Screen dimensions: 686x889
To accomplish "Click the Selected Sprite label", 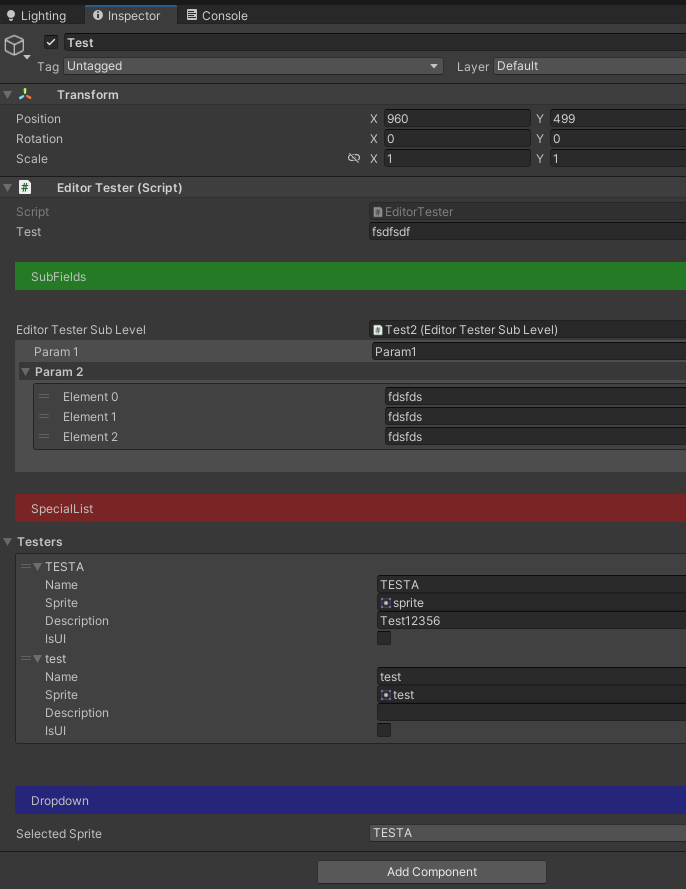I will click(x=59, y=833).
